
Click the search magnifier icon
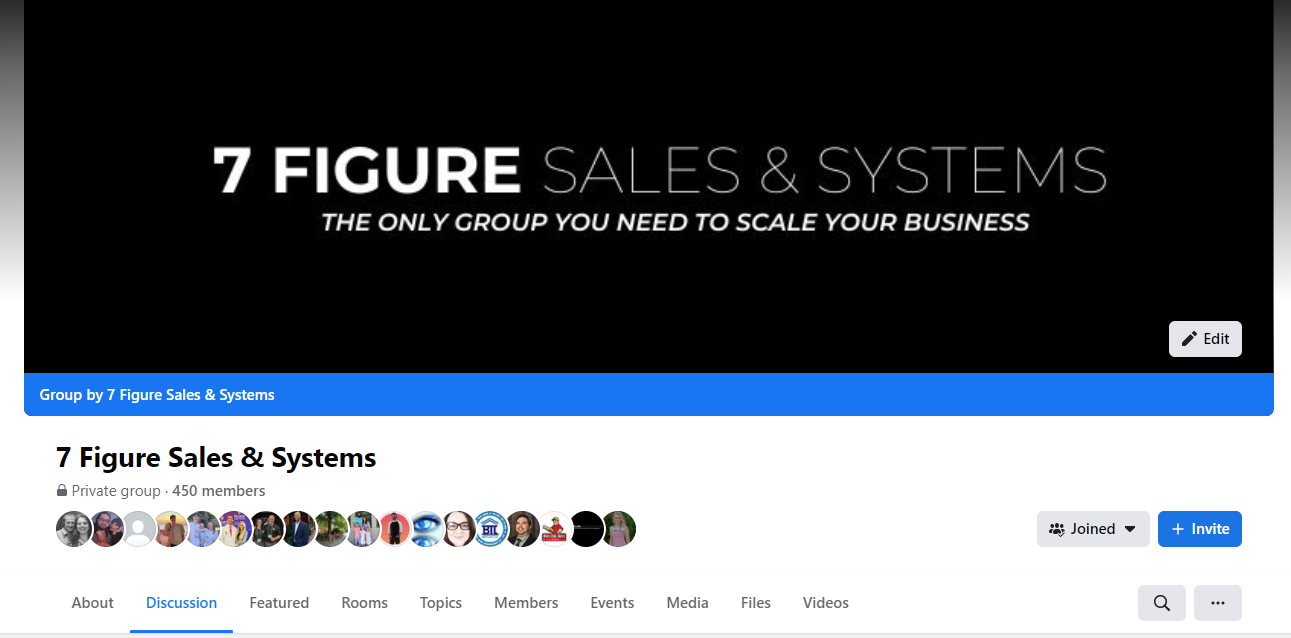tap(1162, 603)
